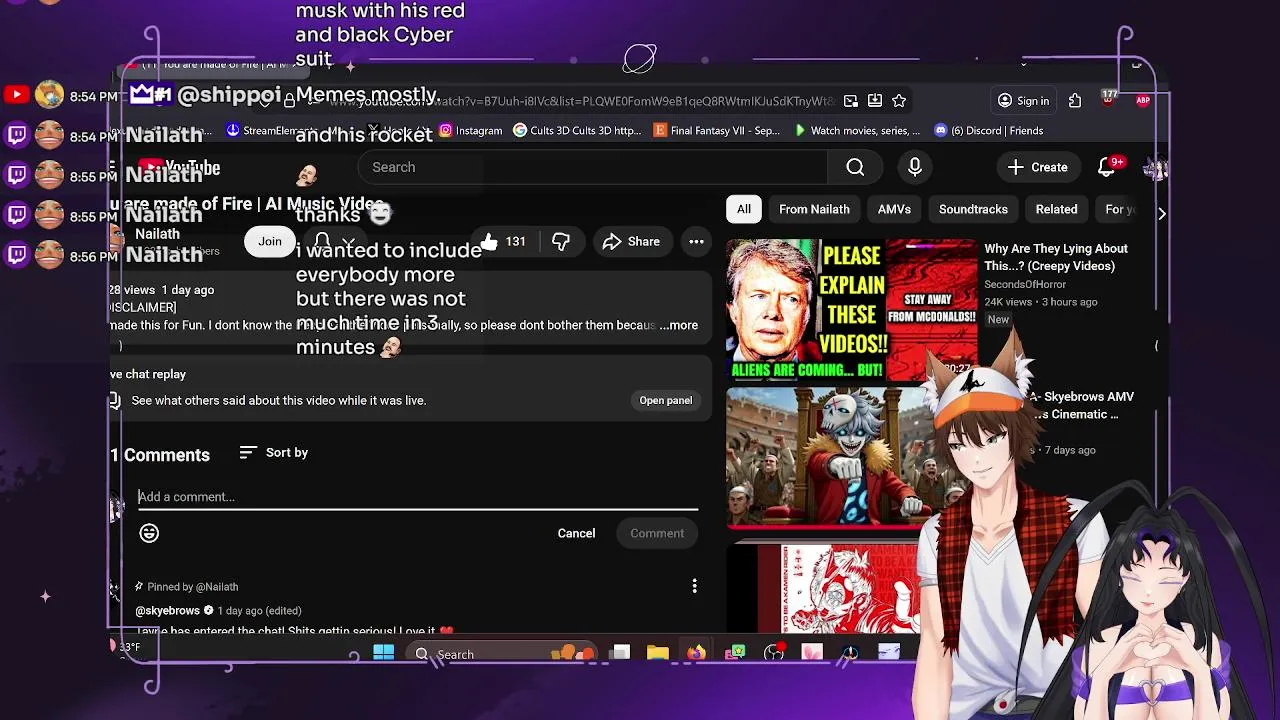Screen dimensions: 1280x720
Task: Select the Soundtracks chip
Action: (973, 209)
